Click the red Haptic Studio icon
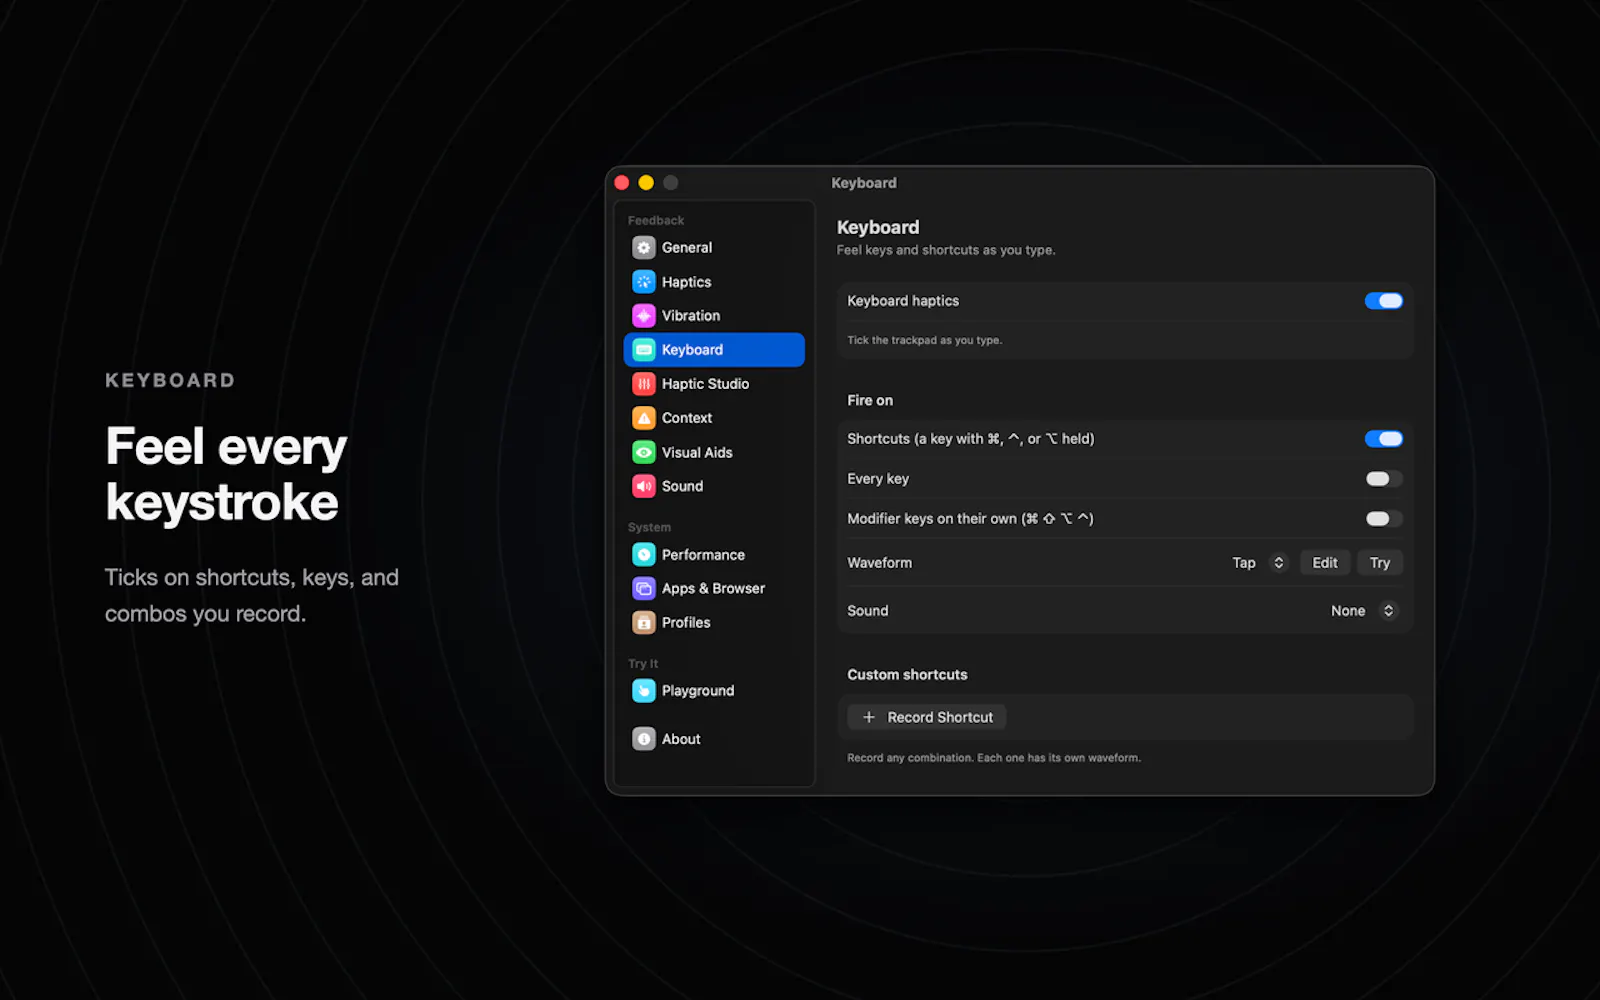Viewport: 1600px width, 1000px height. (644, 384)
